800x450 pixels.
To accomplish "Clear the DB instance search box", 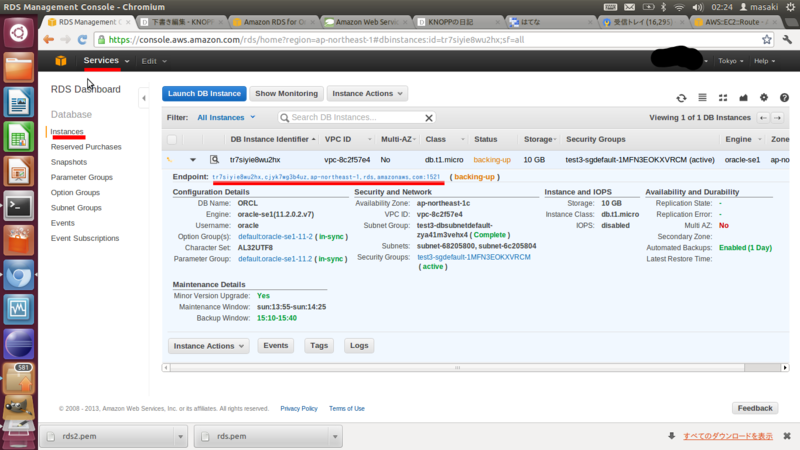I will (x=429, y=118).
